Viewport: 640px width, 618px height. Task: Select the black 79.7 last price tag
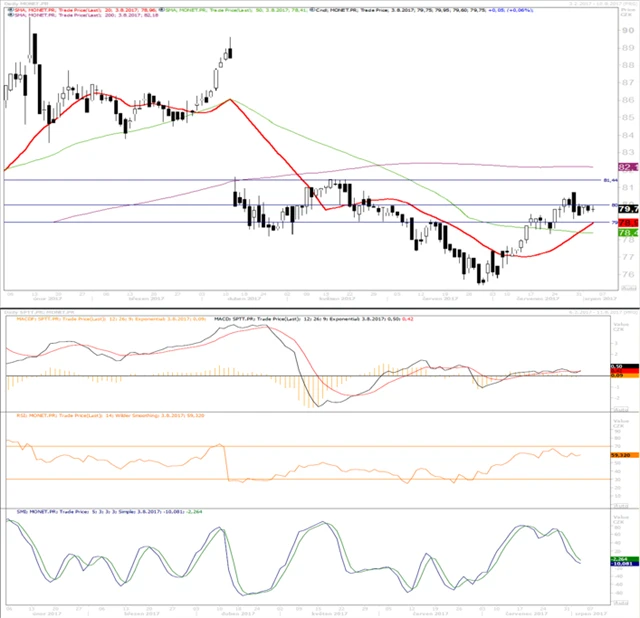(x=629, y=208)
